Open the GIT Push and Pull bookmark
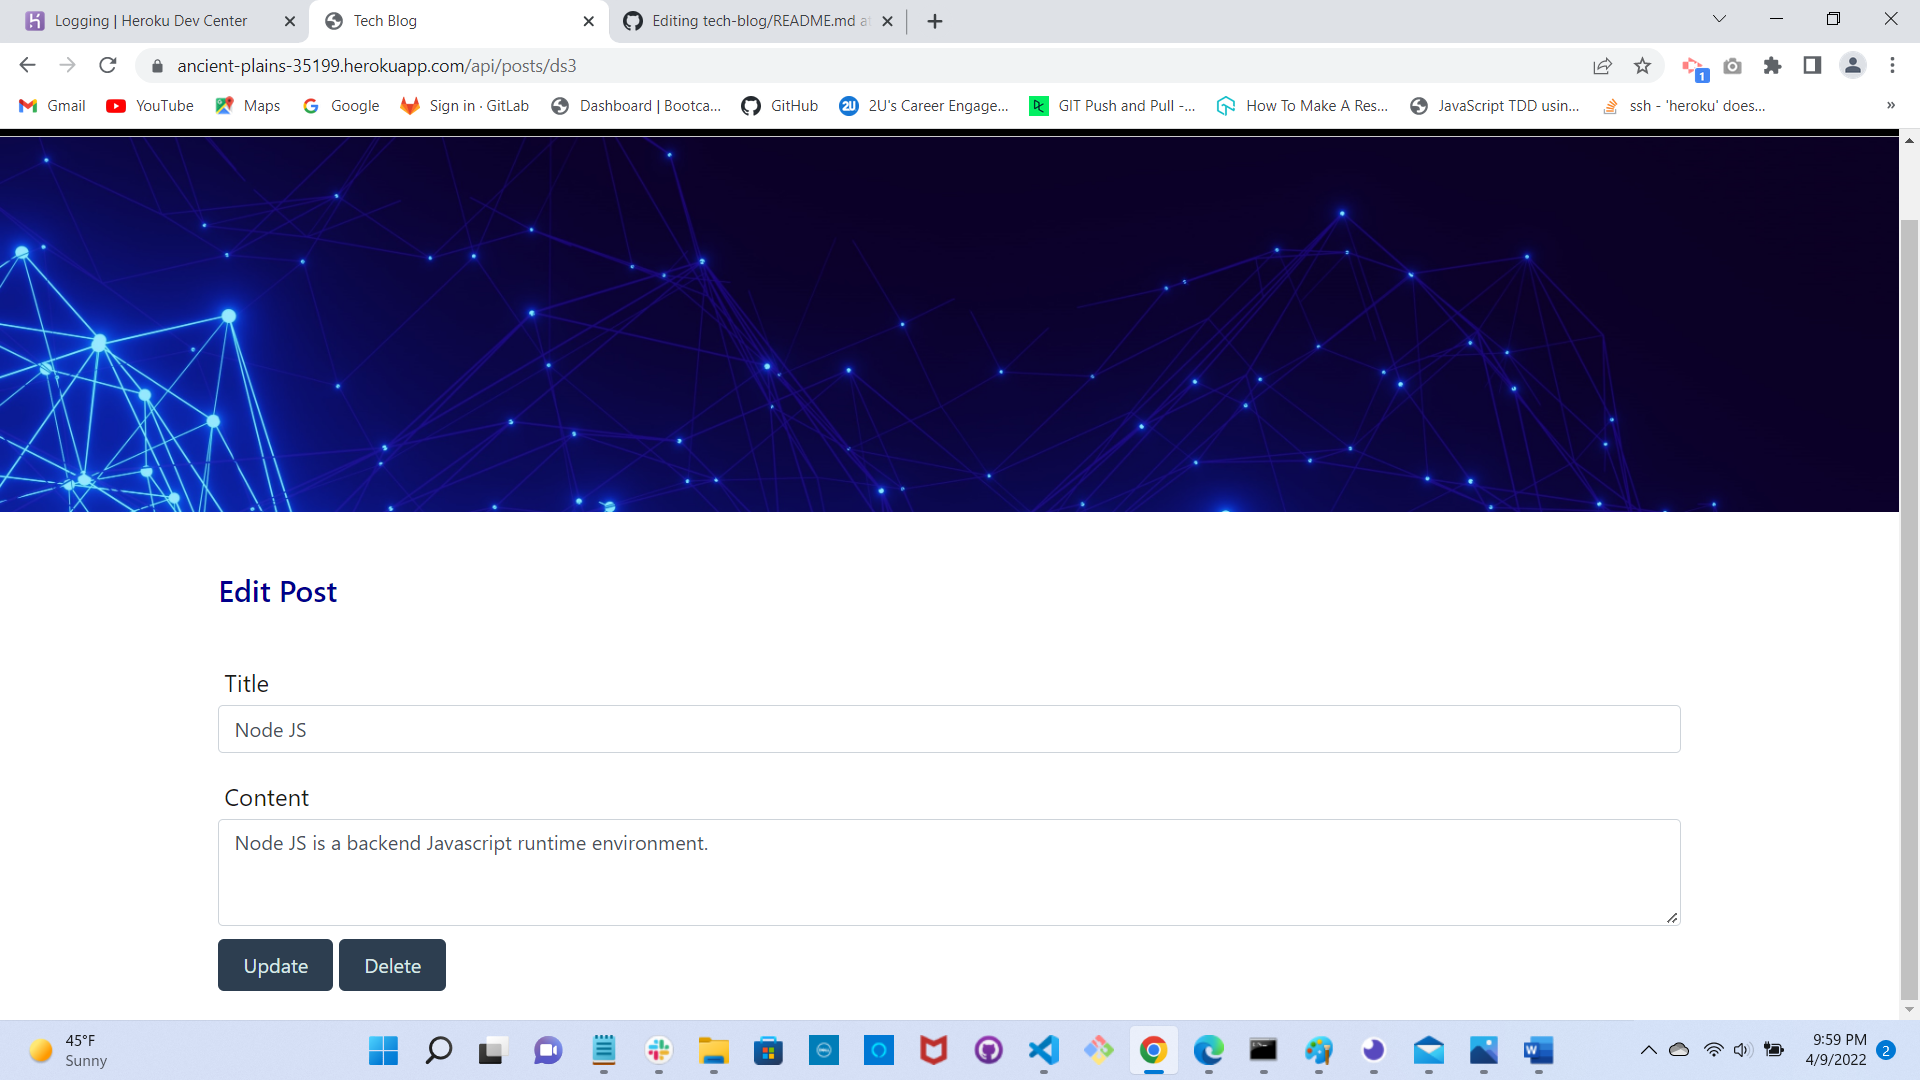This screenshot has width=1920, height=1080. [x=1112, y=105]
